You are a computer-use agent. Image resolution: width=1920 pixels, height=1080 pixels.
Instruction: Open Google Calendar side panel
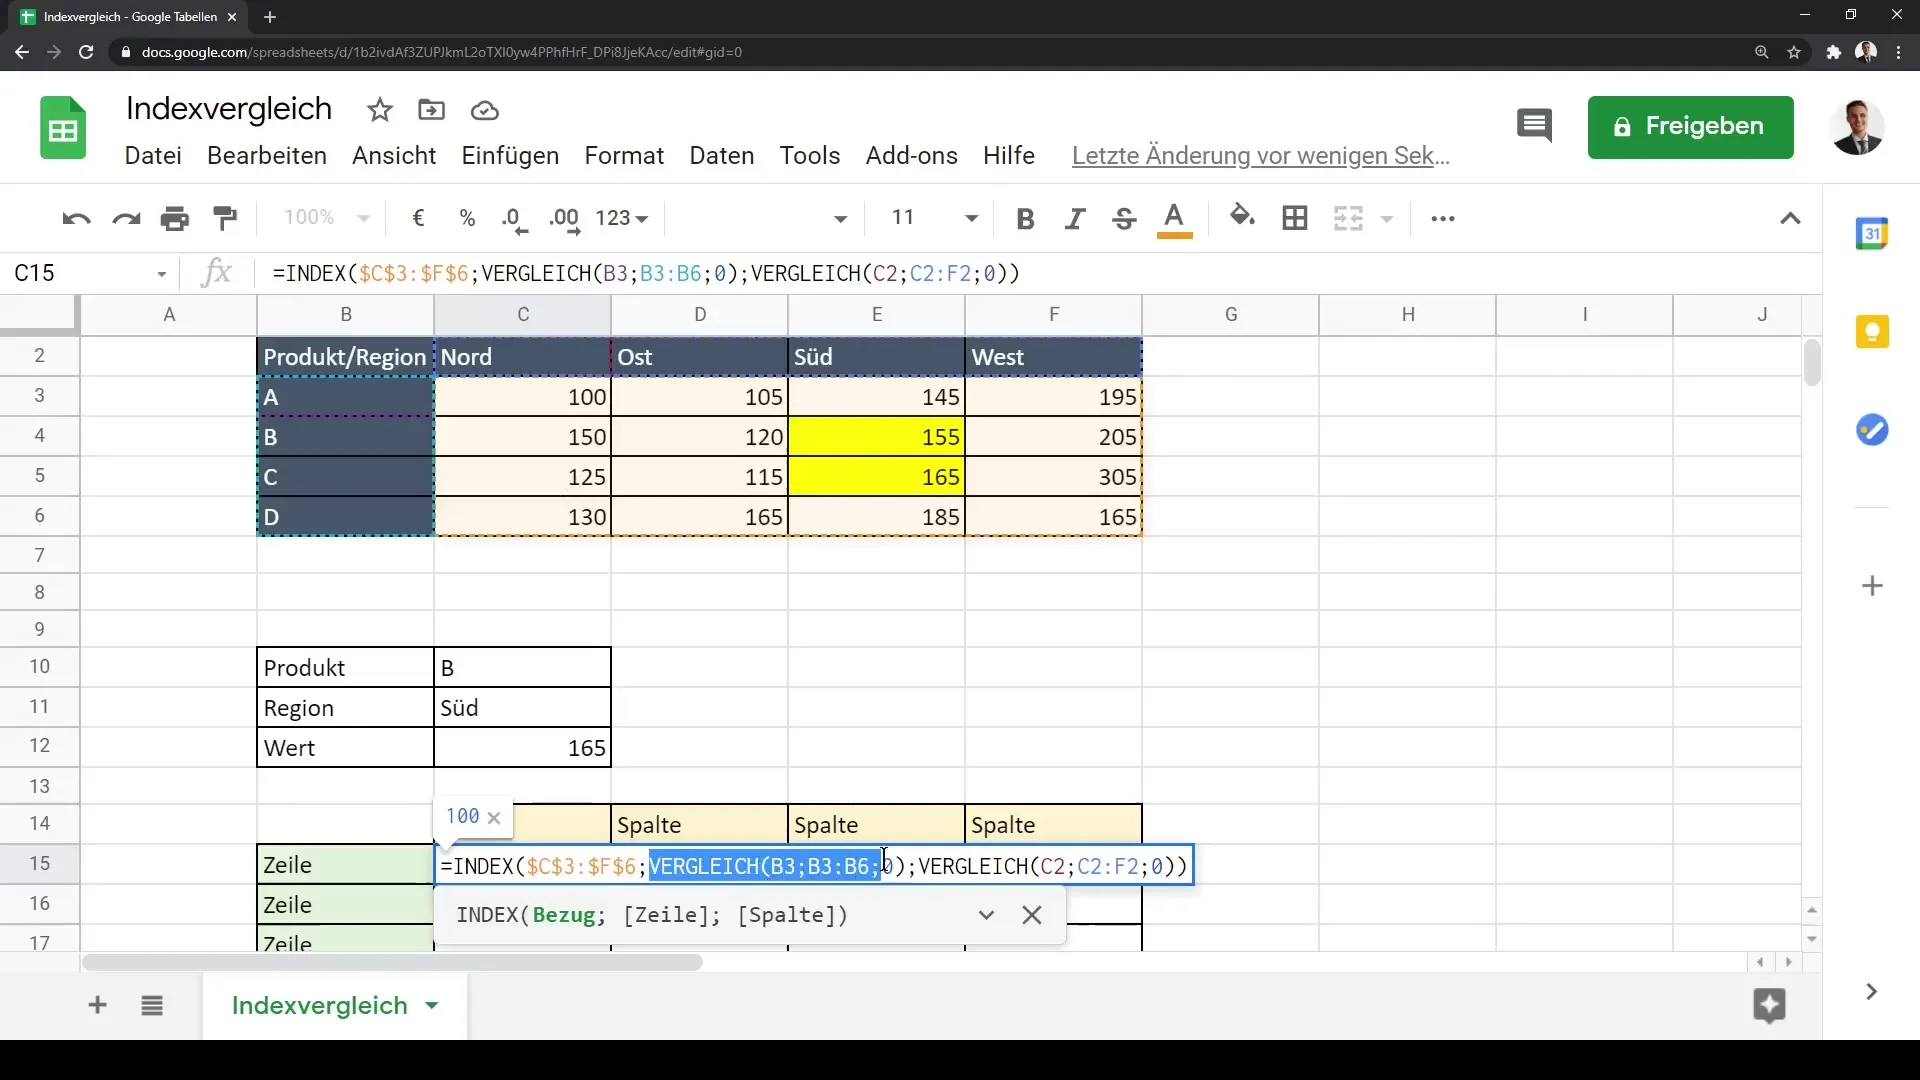click(x=1872, y=234)
